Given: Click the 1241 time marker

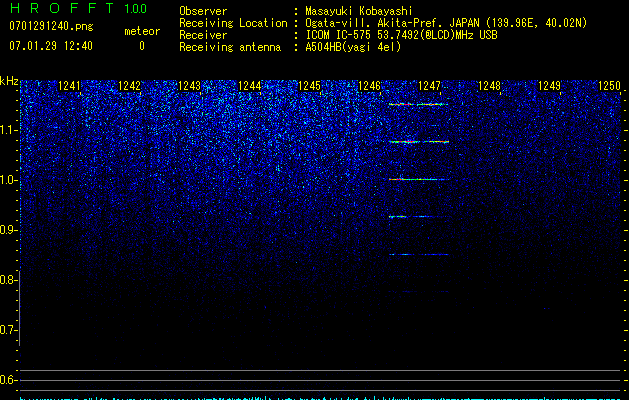Looking at the screenshot, I should [x=69, y=86].
